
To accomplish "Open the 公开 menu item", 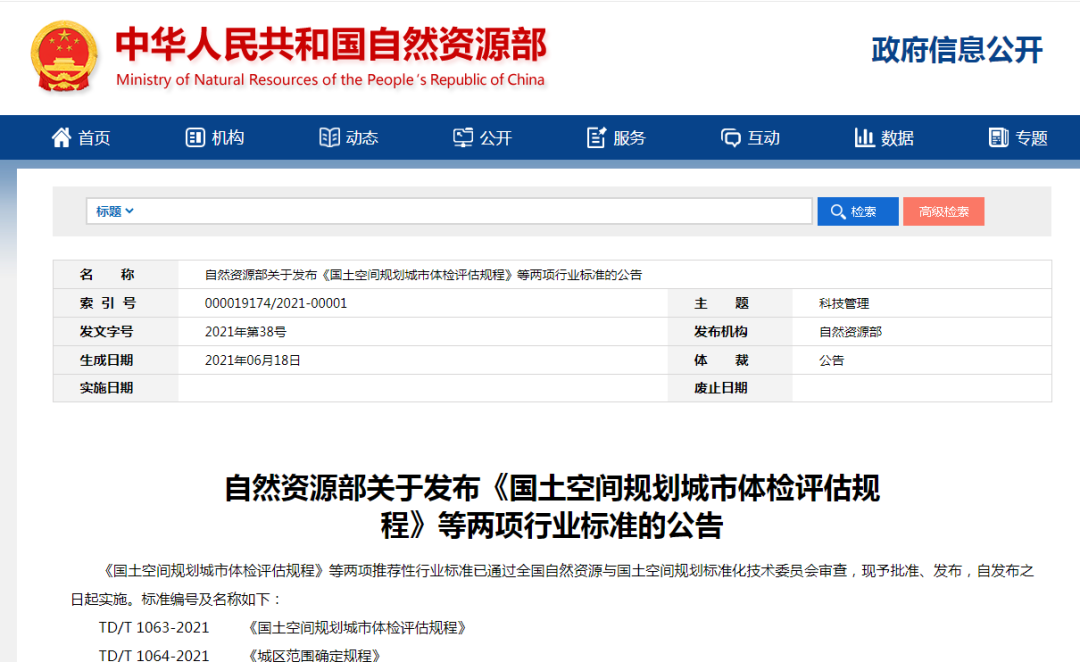I will tap(483, 138).
